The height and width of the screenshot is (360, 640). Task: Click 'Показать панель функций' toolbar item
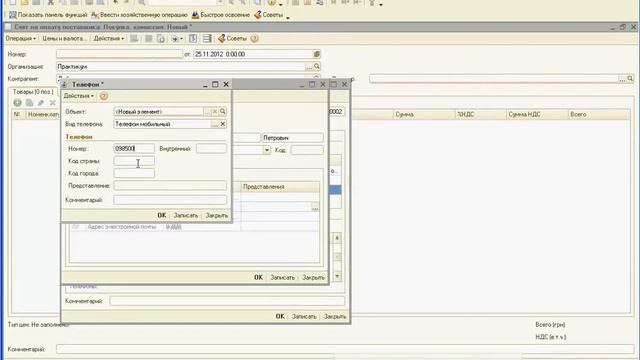tap(48, 15)
